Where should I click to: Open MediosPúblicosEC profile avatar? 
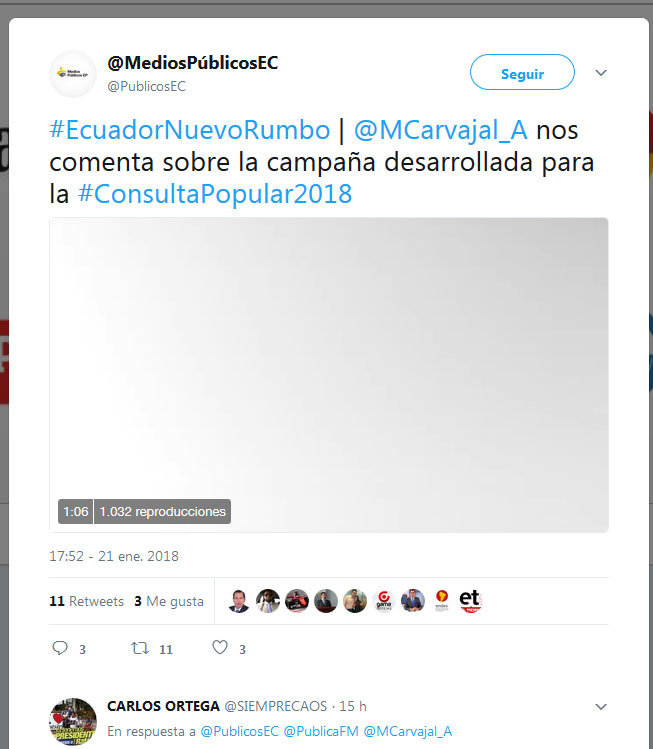[73, 74]
